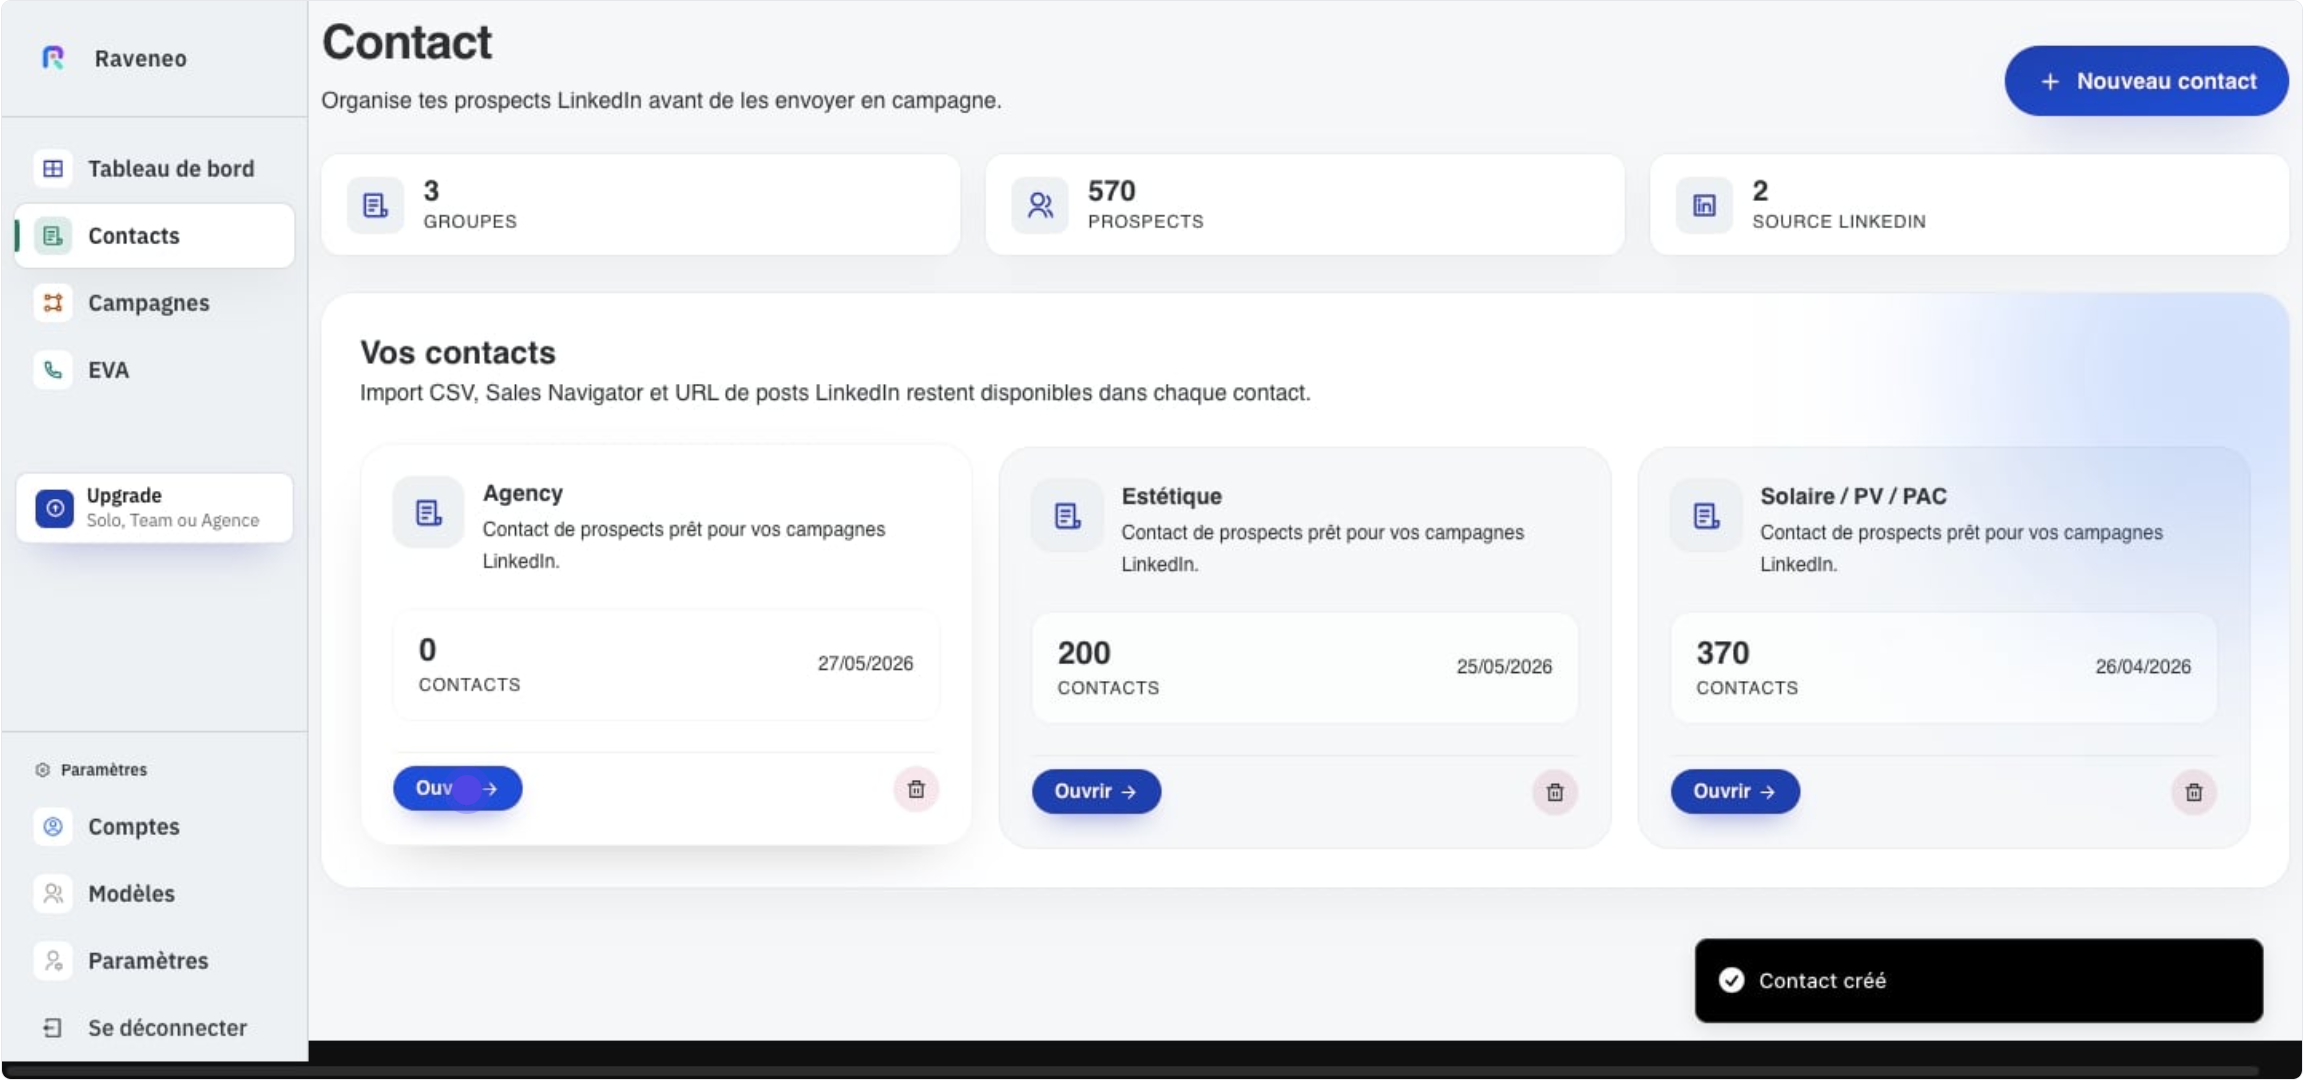Delete the Solaire / PV / PAC group
Screen dimensions: 2304x1080
coord(2194,793)
